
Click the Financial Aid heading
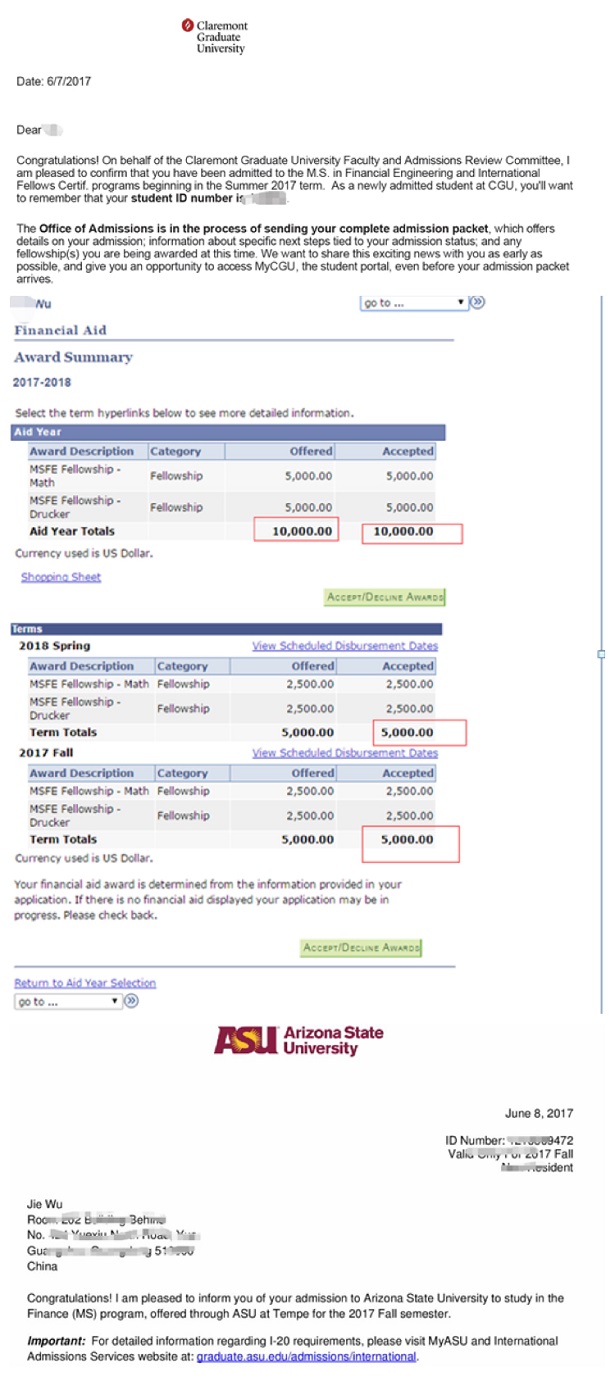(x=60, y=330)
